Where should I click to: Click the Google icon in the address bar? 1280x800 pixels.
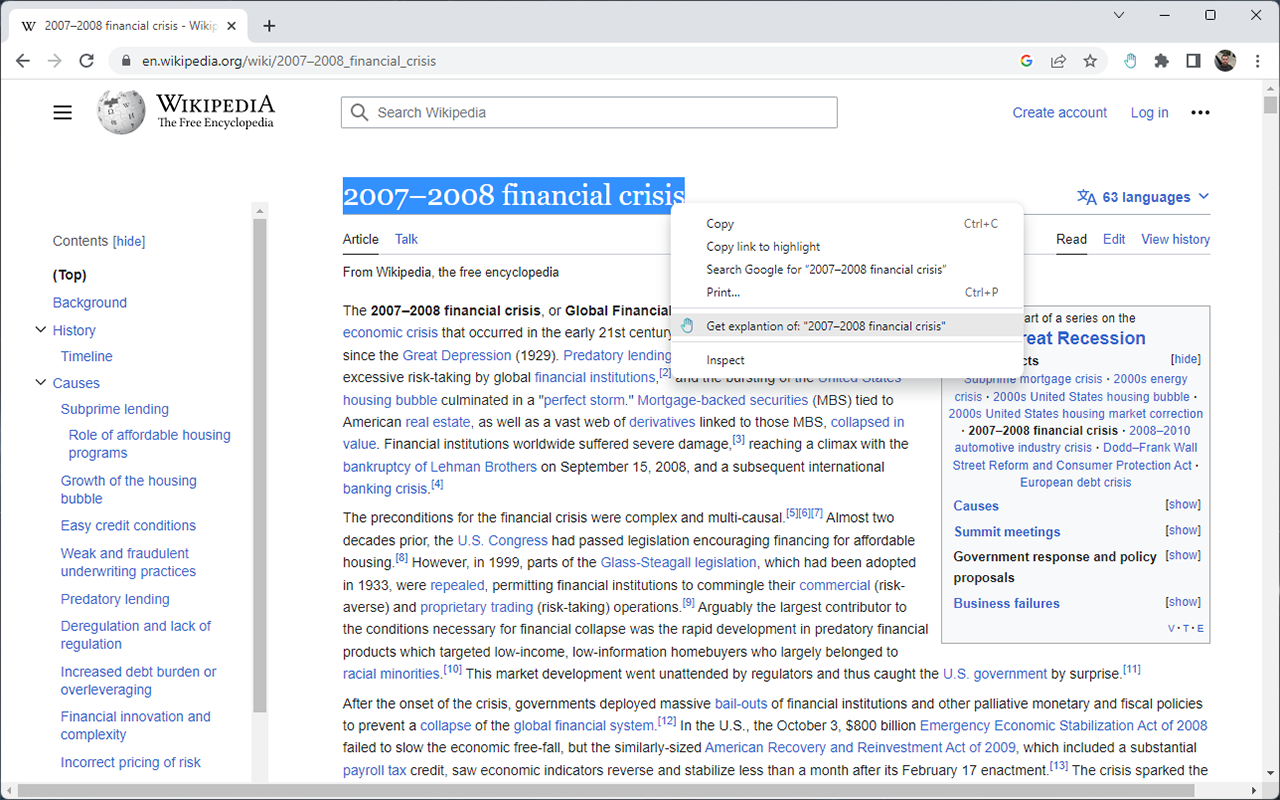coord(1026,60)
